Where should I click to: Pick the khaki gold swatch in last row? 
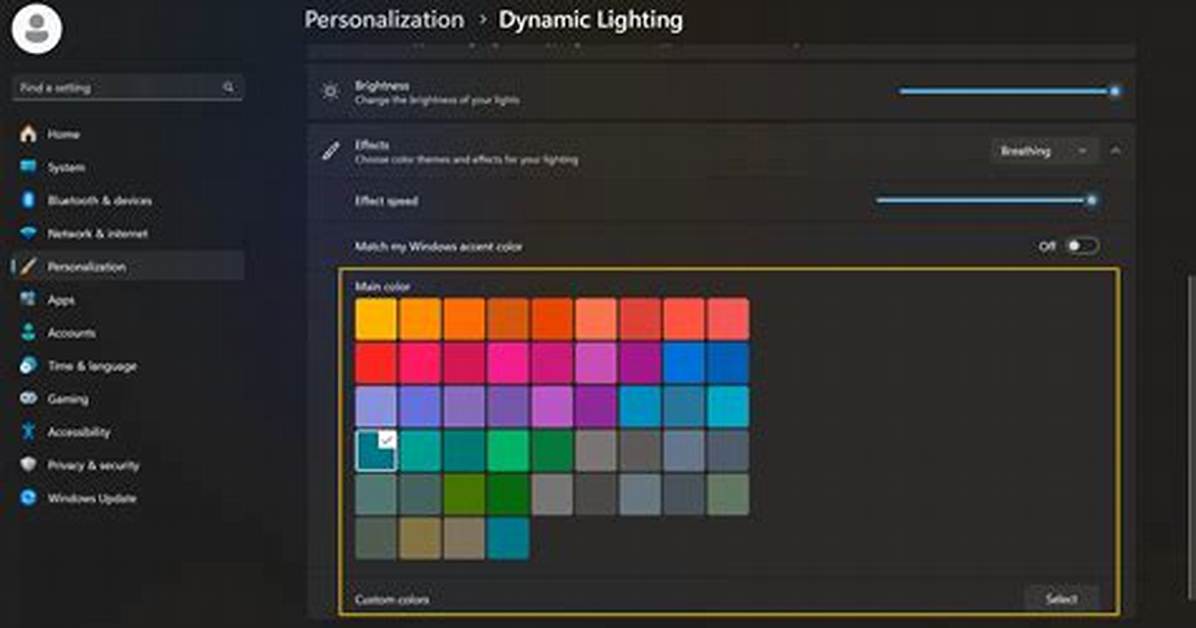[420, 539]
